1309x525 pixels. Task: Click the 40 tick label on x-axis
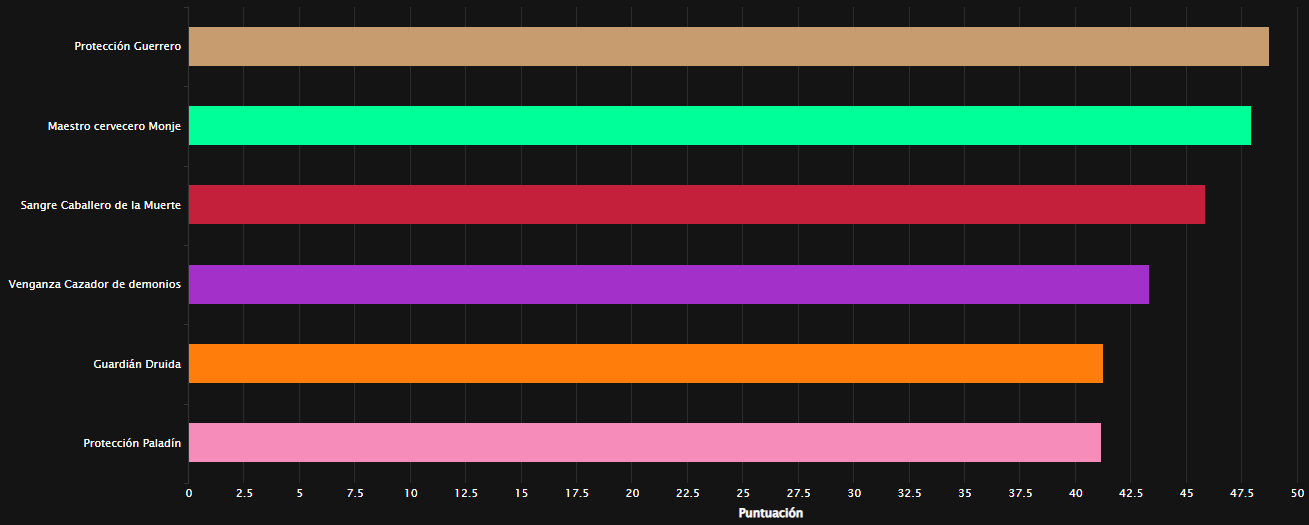tap(1076, 493)
